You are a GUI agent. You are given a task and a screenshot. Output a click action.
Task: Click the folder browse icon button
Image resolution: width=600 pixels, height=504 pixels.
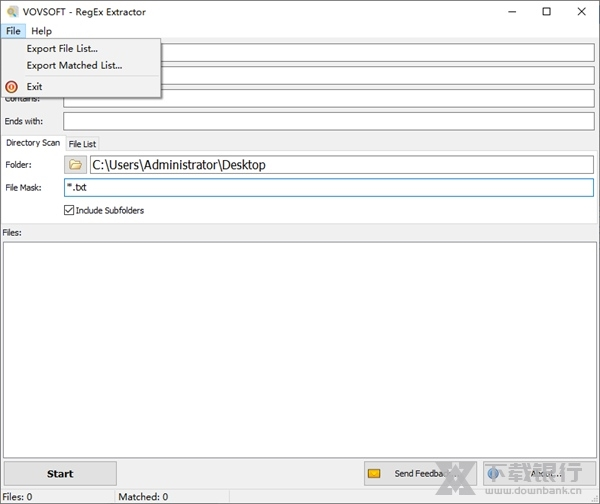click(x=75, y=165)
